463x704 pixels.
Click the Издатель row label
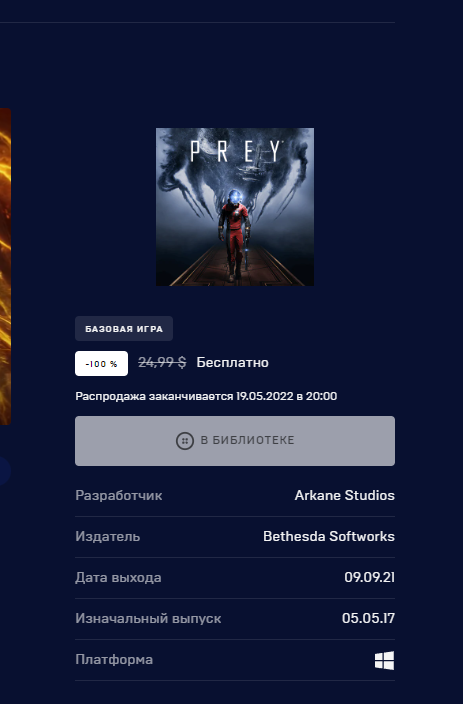pyautogui.click(x=108, y=537)
